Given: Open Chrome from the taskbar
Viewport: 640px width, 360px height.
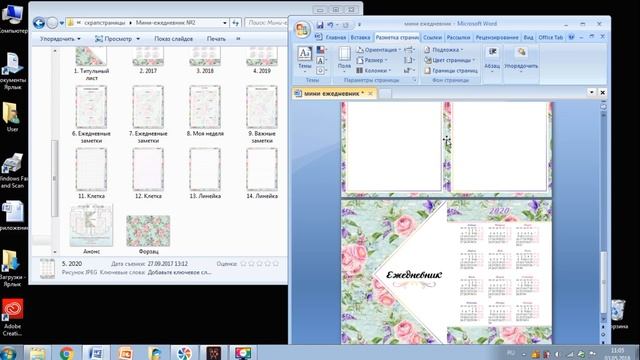Looking at the screenshot, I should (x=67, y=353).
